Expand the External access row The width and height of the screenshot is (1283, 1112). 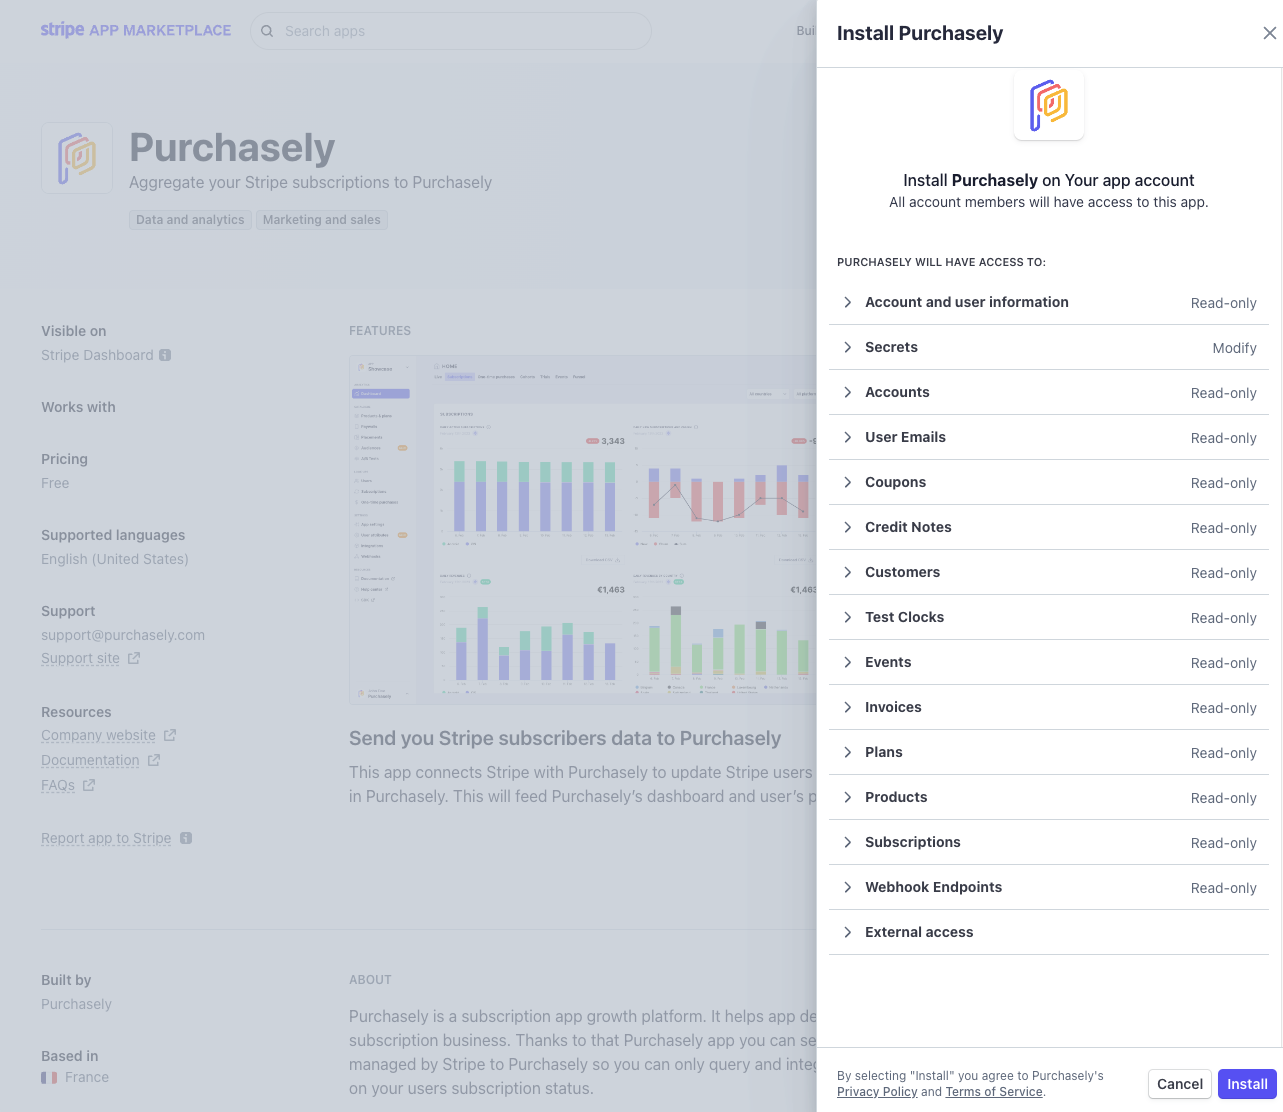pyautogui.click(x=1048, y=932)
